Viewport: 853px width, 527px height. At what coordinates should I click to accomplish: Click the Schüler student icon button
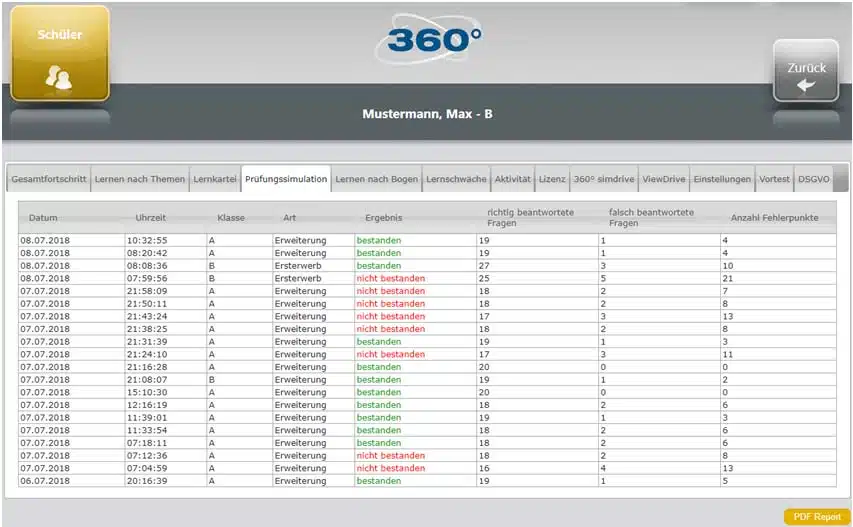click(60, 53)
